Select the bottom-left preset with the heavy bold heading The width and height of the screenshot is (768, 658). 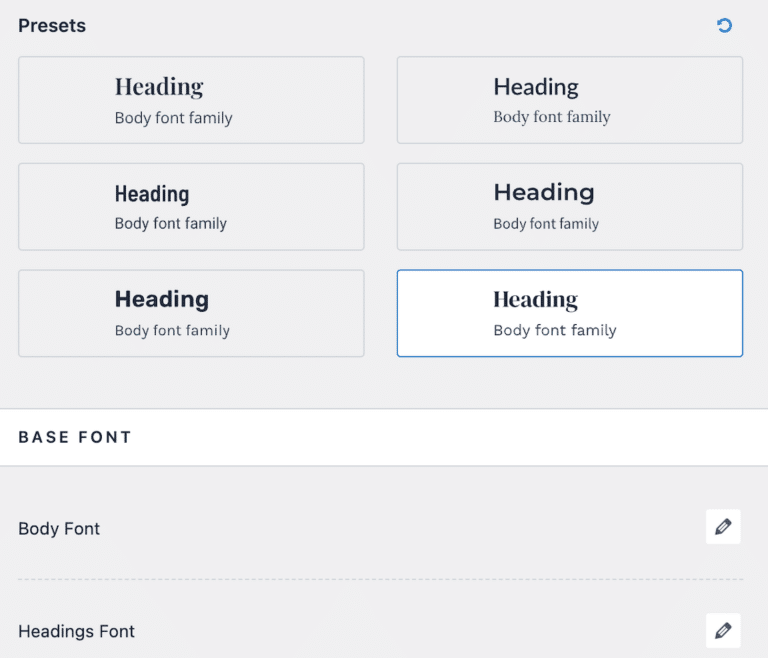(x=191, y=313)
